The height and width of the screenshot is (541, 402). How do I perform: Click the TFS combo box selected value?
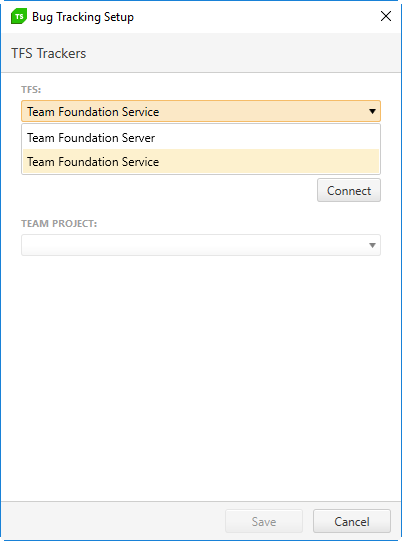[x=93, y=111]
